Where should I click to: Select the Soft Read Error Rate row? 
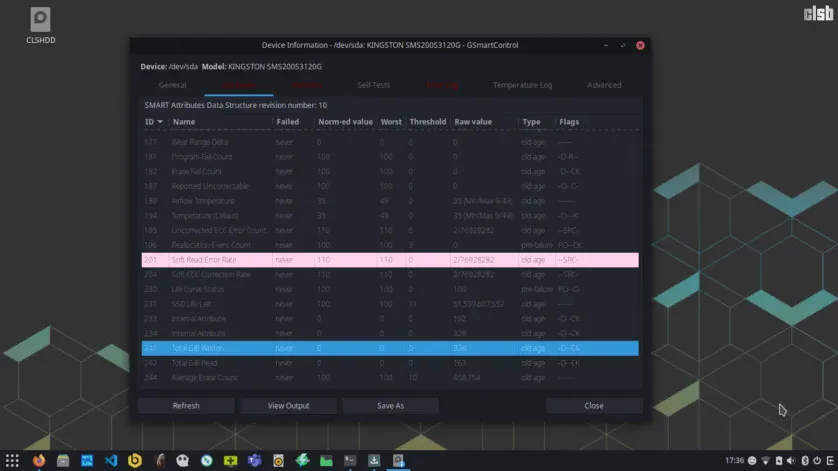coord(390,260)
